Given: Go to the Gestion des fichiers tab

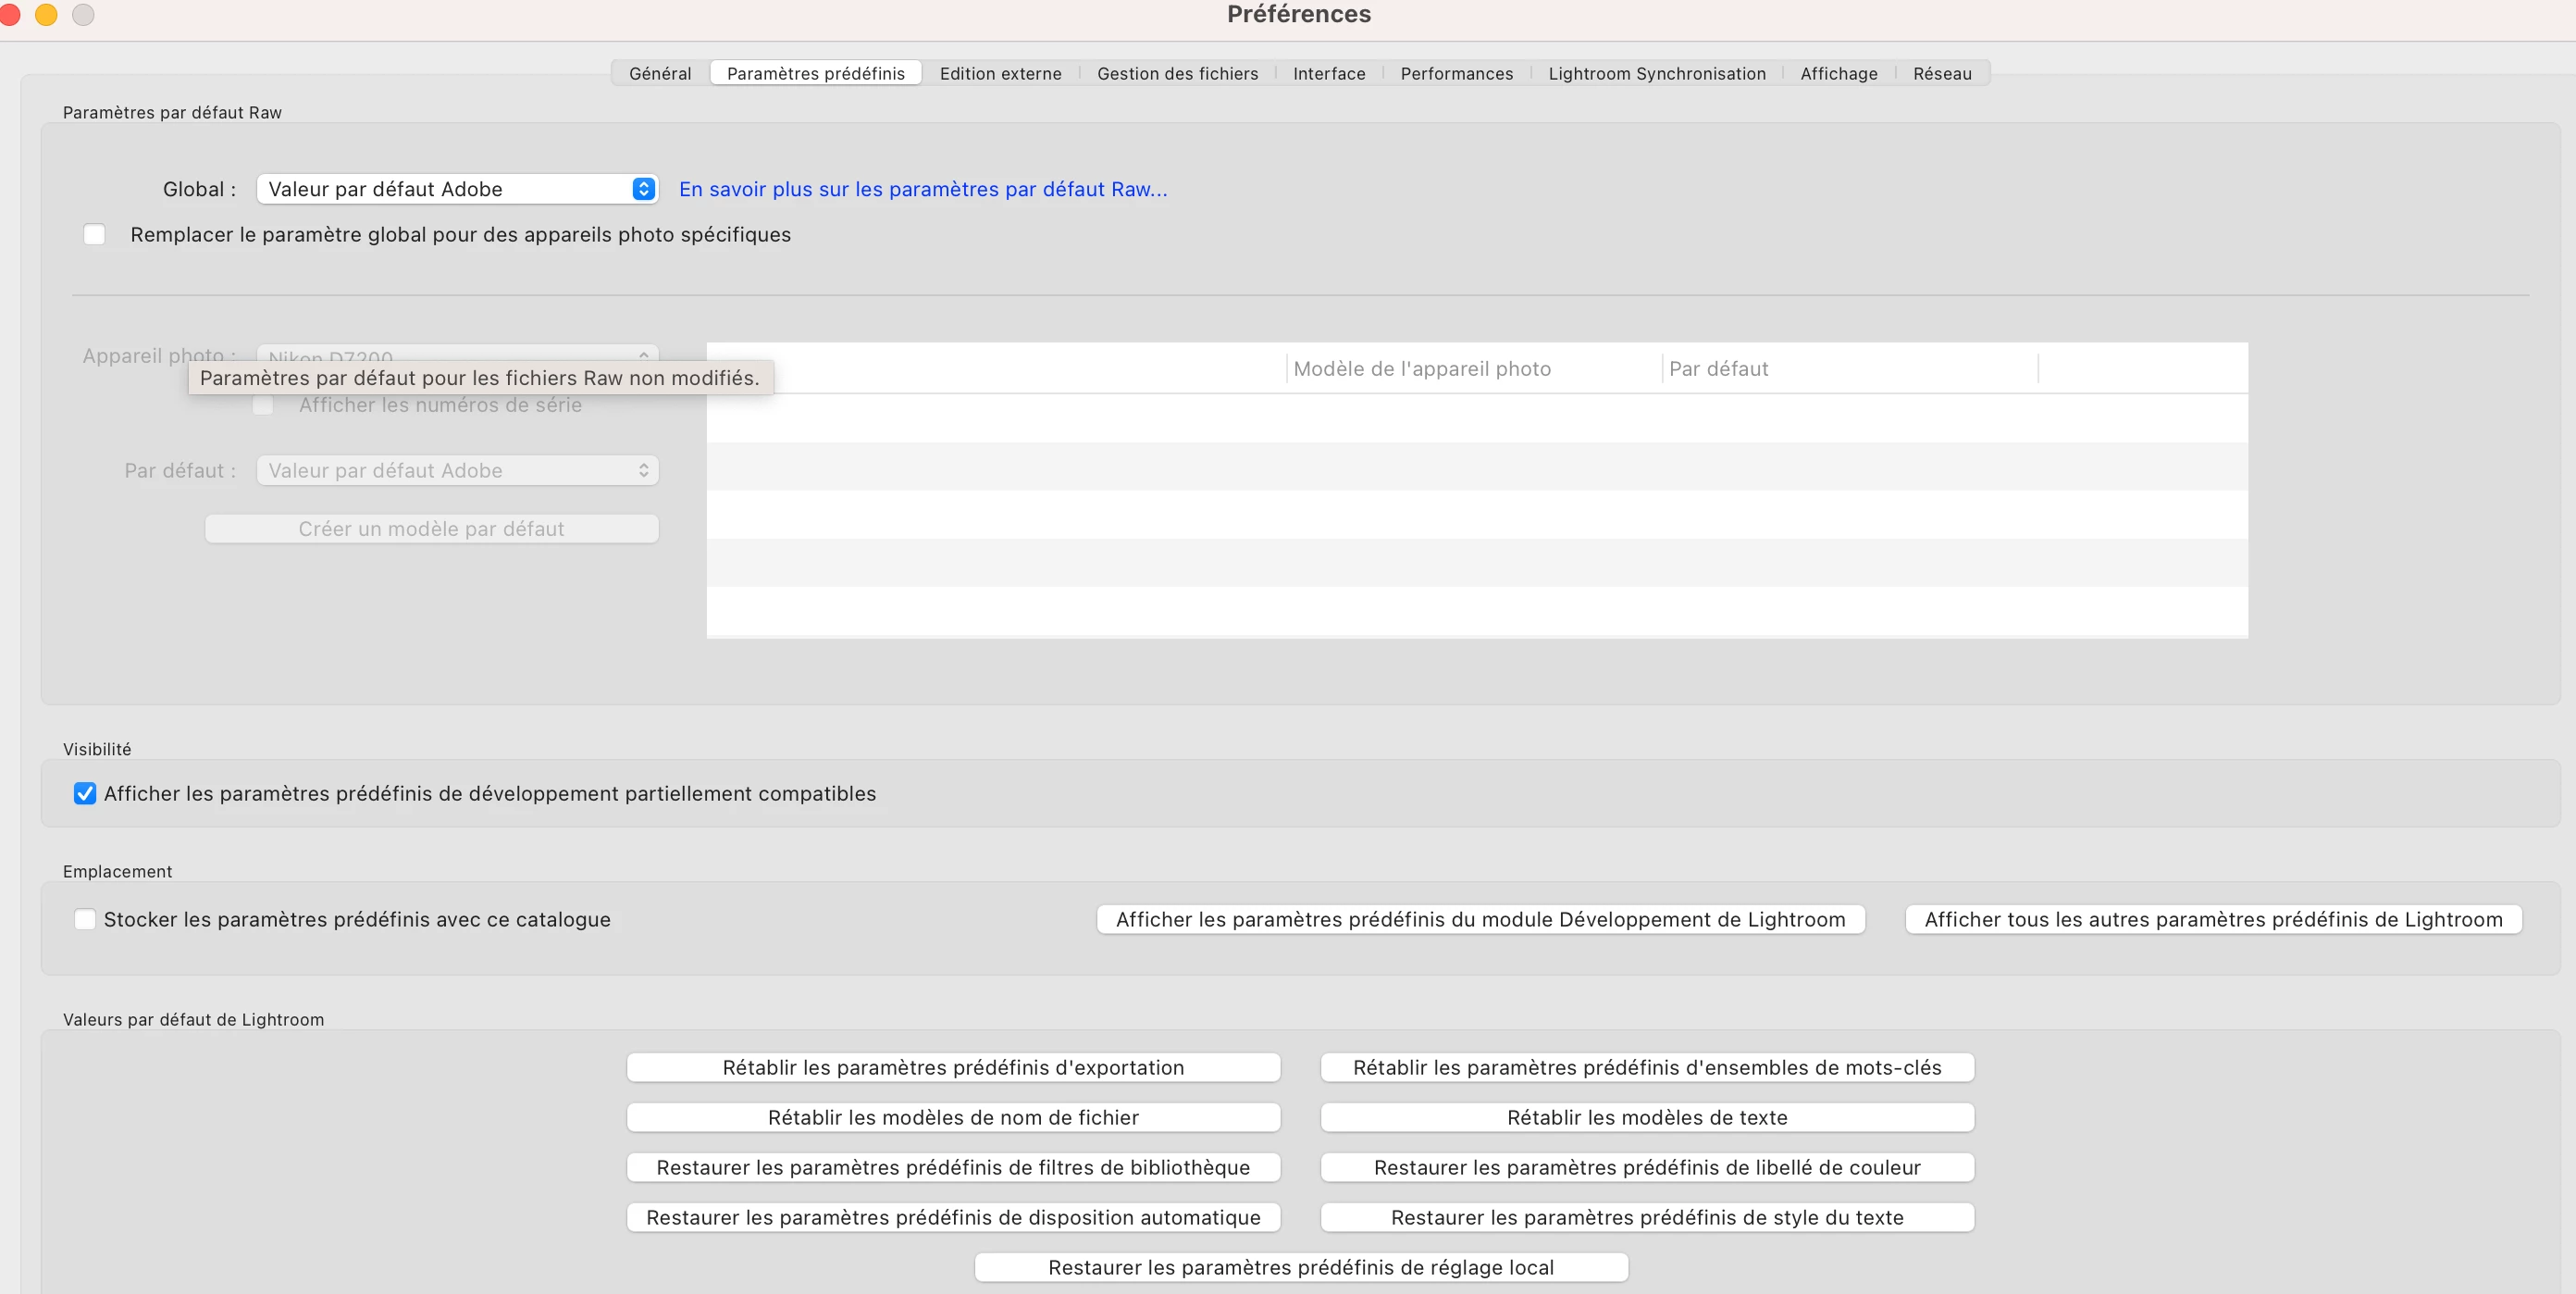Looking at the screenshot, I should [x=1177, y=73].
